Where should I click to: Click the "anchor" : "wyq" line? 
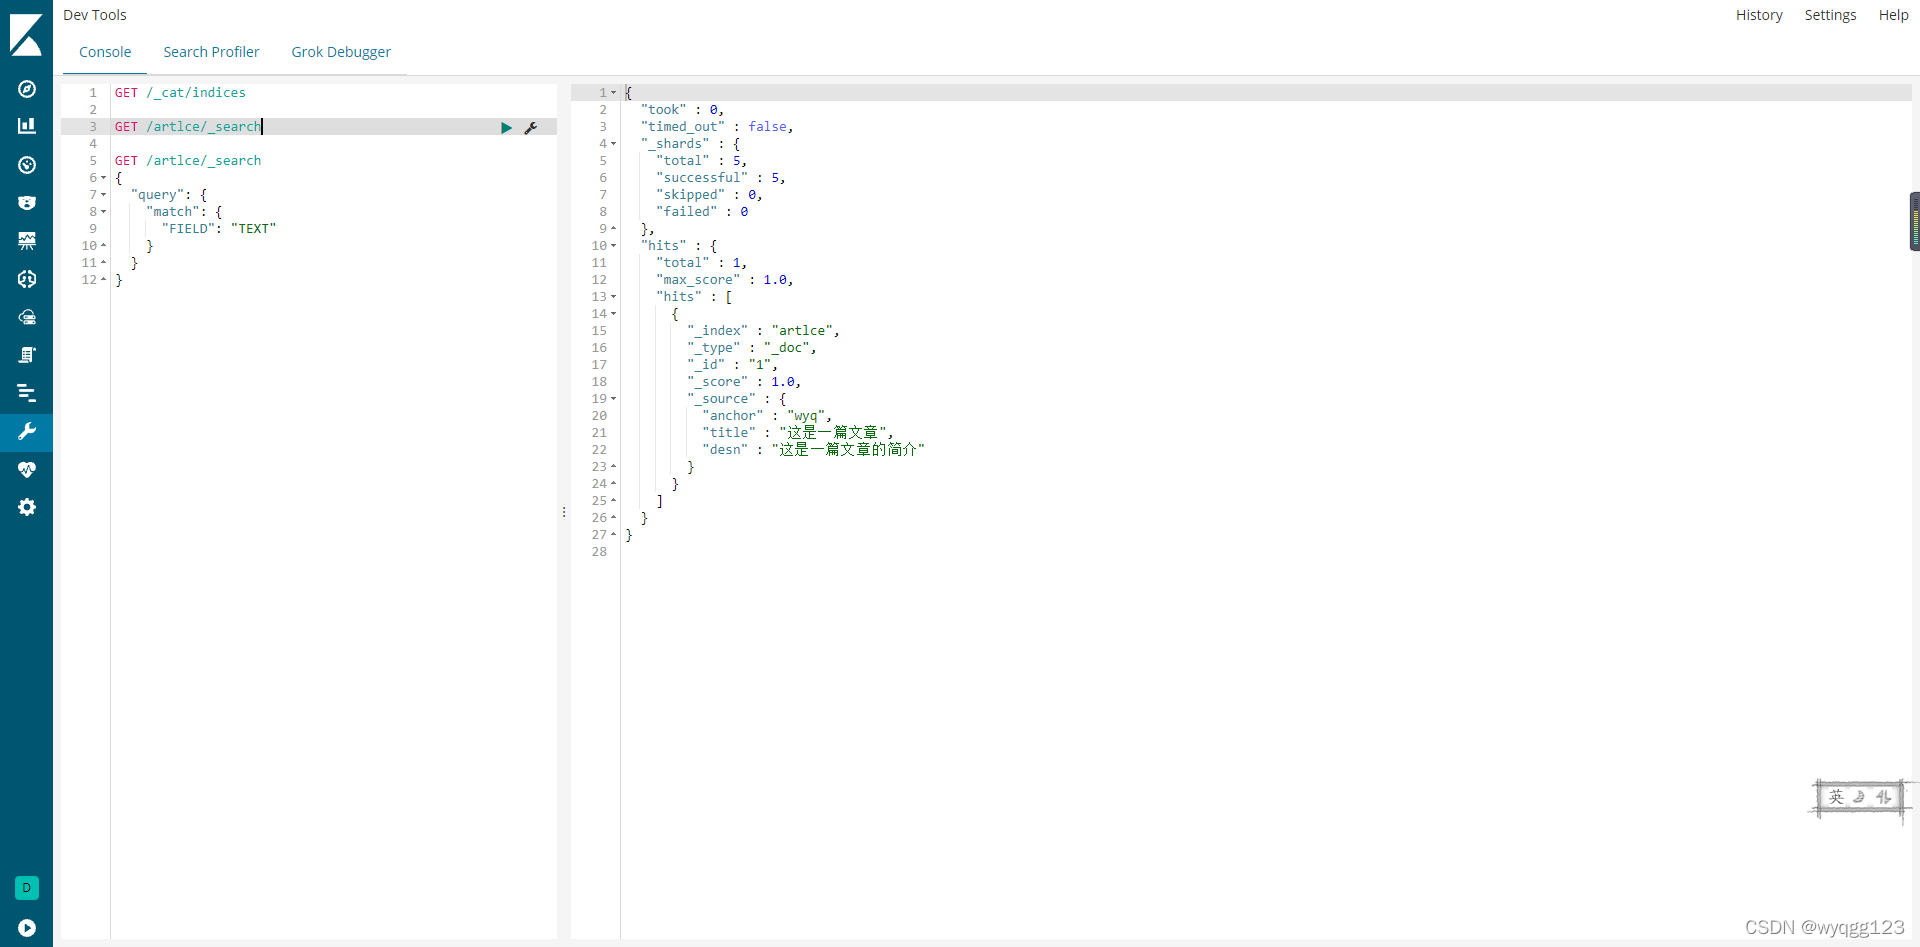(767, 416)
